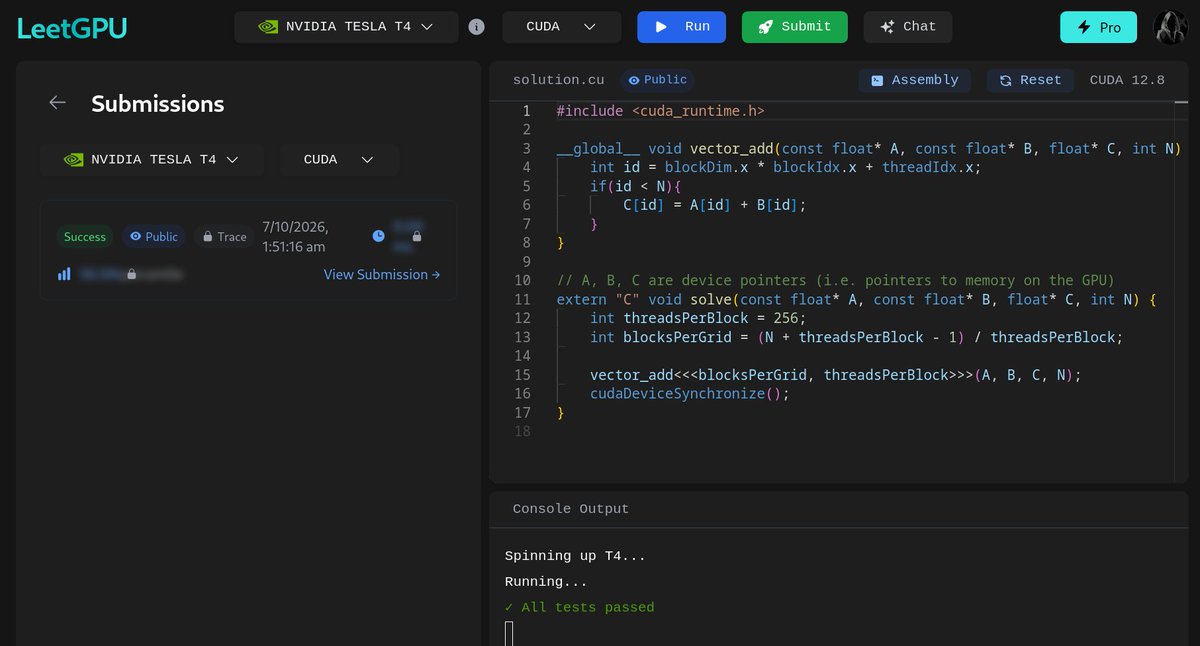Click the clock runtime icon in the submission

click(378, 236)
